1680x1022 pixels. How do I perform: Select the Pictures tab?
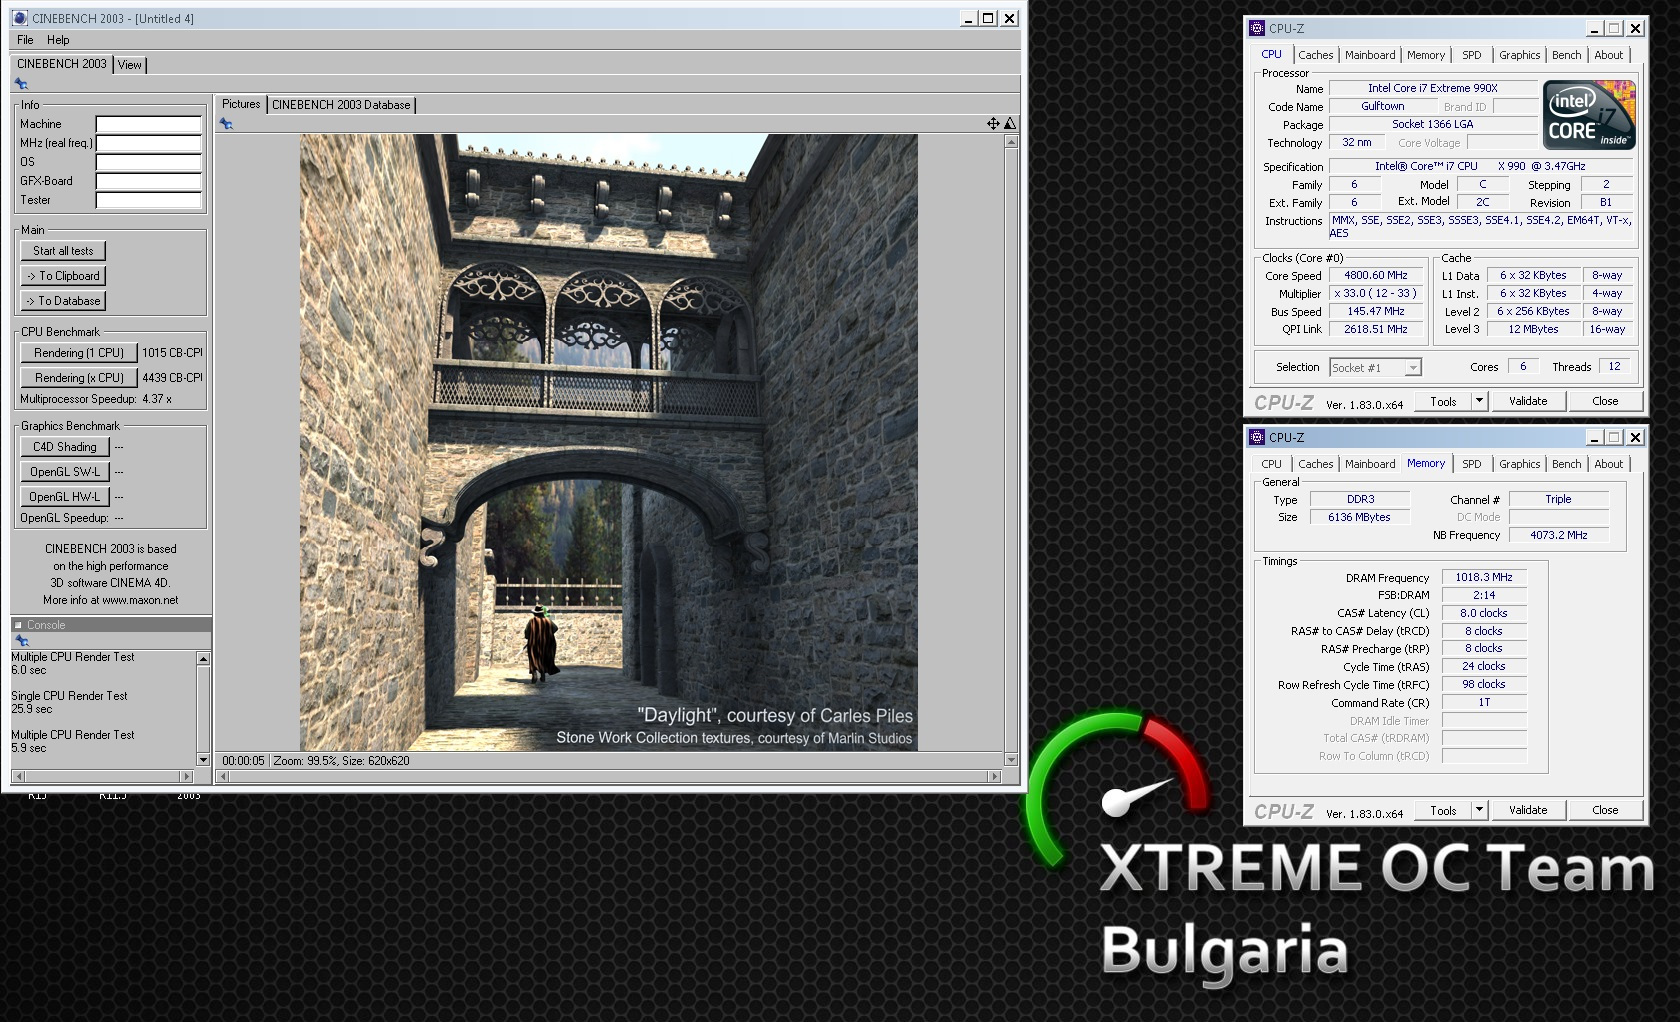pyautogui.click(x=241, y=104)
